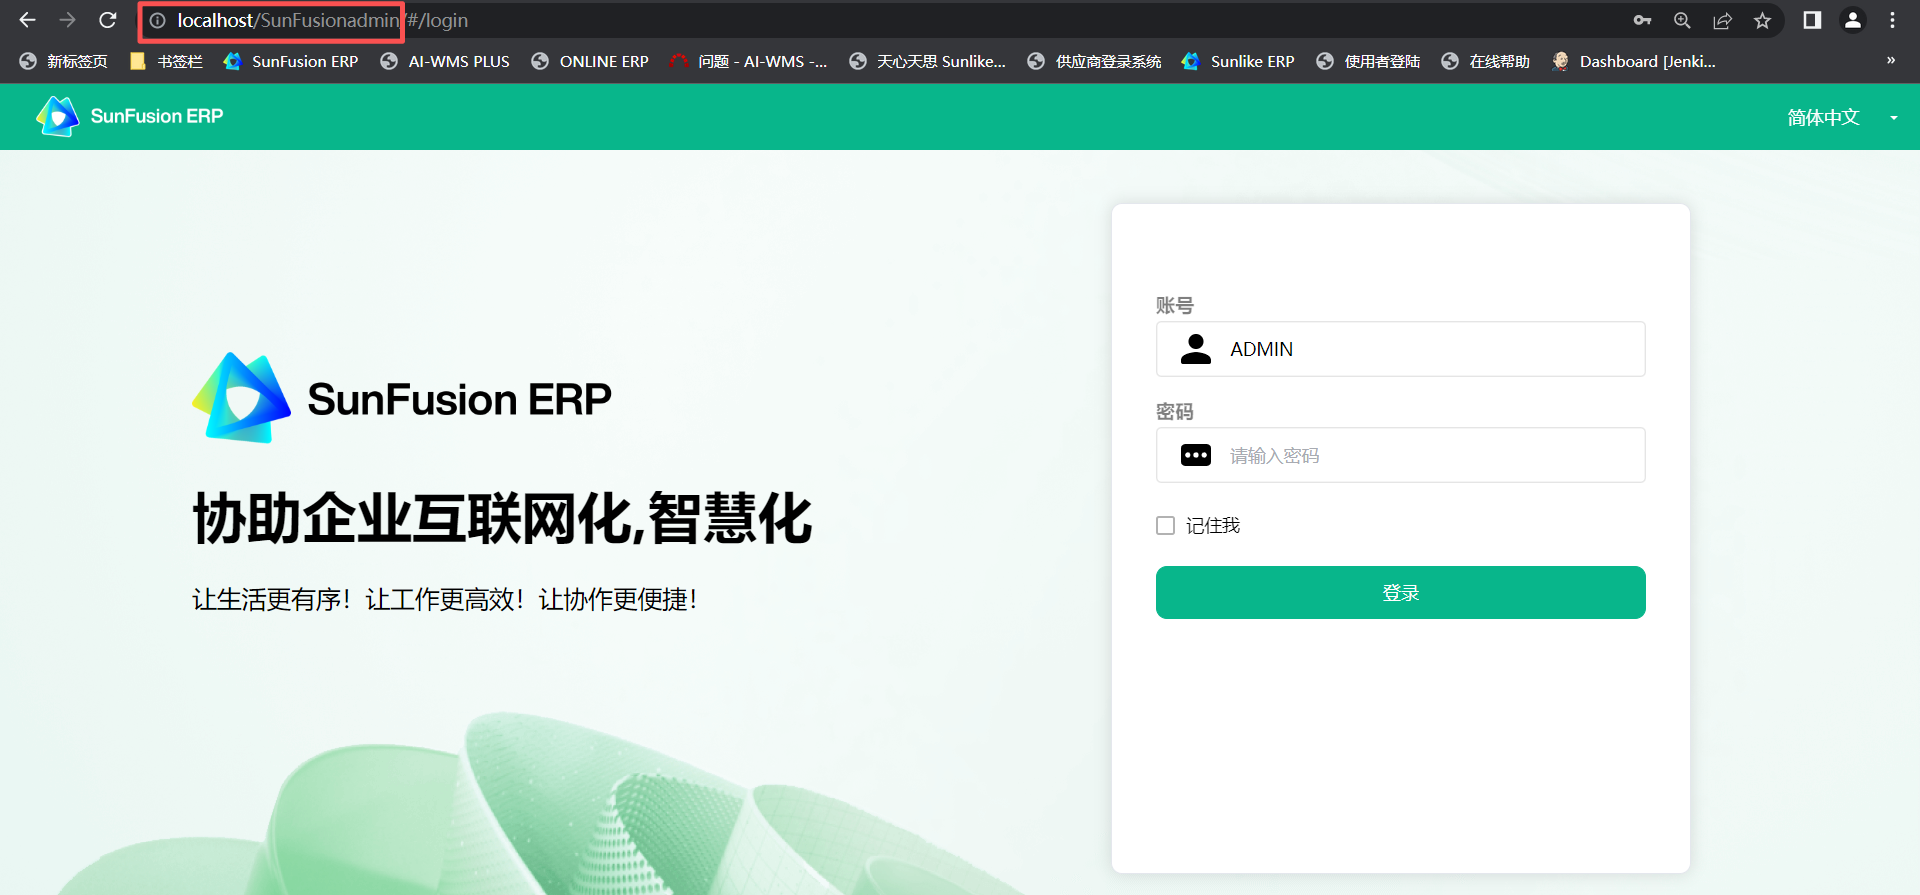Screen dimensions: 1920x895
Task: Open AI-WMS PLUS bookmark
Action: [x=445, y=61]
